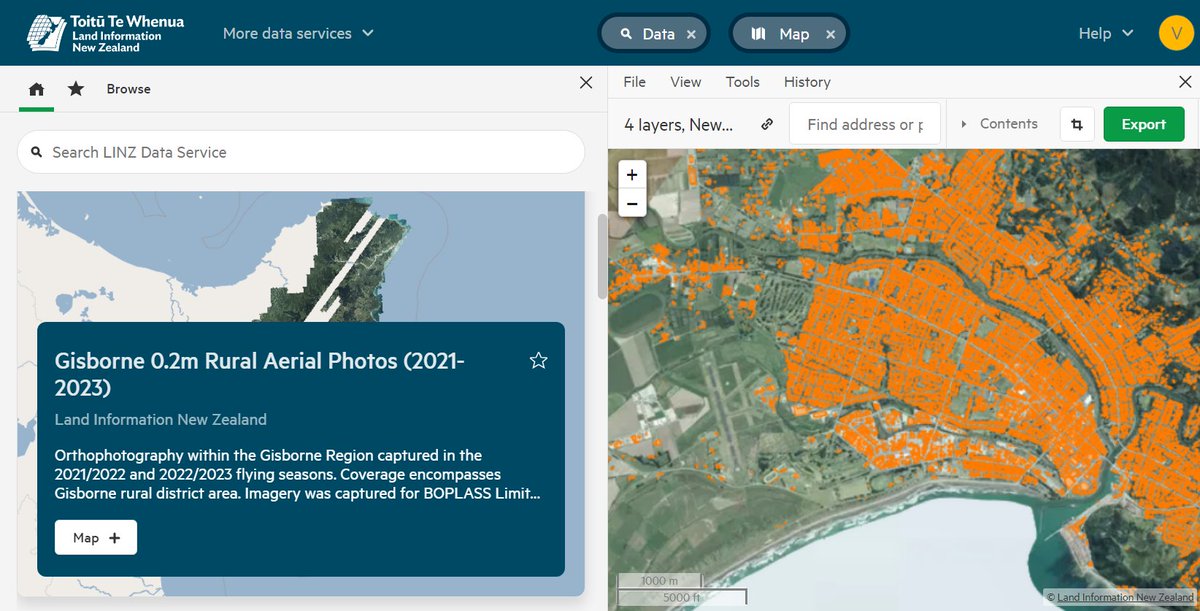Viewport: 1200px width, 611px height.
Task: Open the user avatar V menu
Action: tap(1175, 33)
